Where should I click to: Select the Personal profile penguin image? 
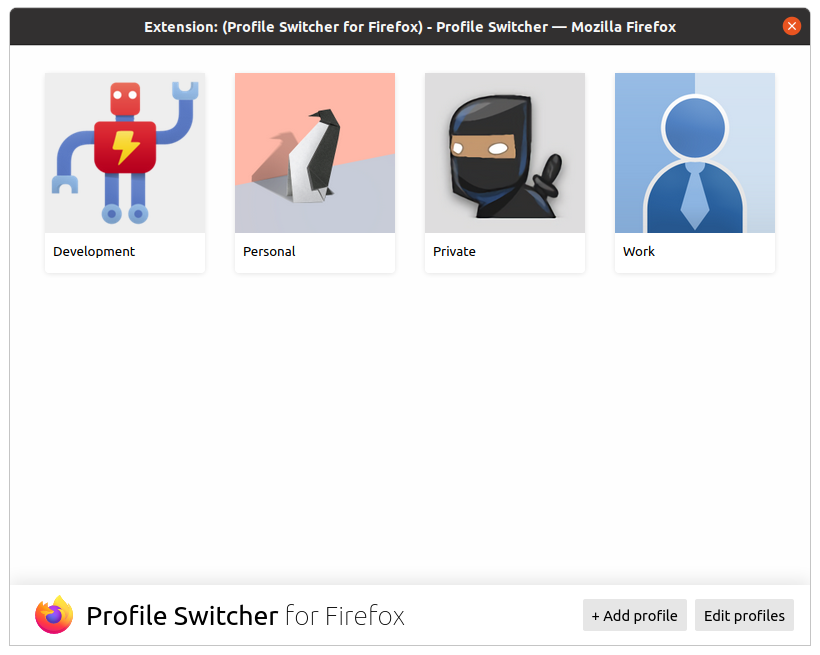coord(315,153)
